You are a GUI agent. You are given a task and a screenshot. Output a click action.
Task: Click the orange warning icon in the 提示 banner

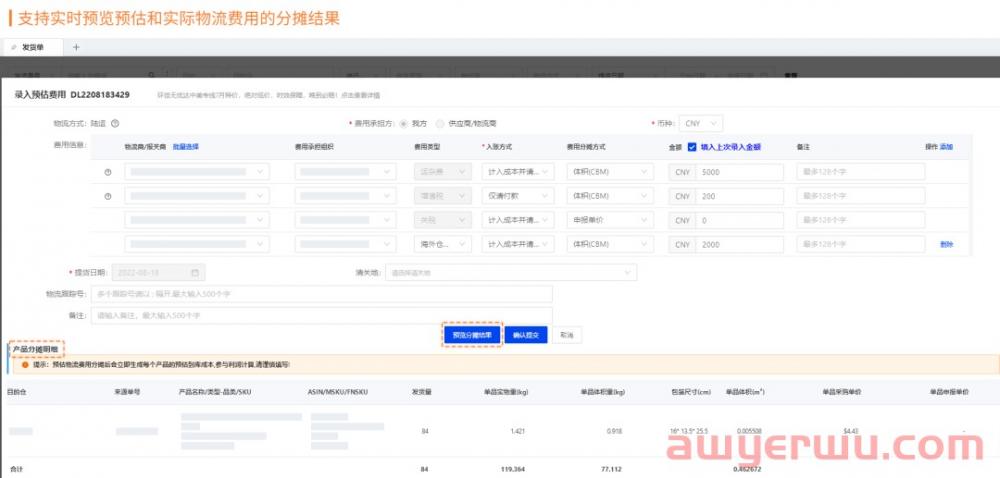point(25,365)
